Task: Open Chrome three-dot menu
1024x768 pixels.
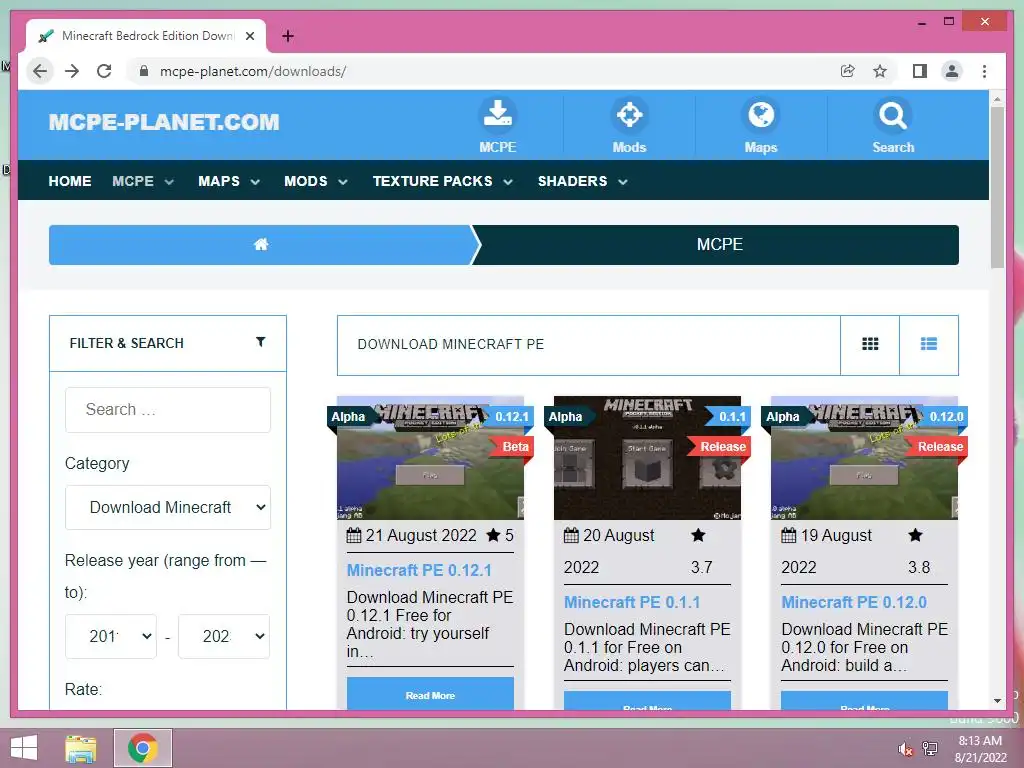Action: coord(984,71)
